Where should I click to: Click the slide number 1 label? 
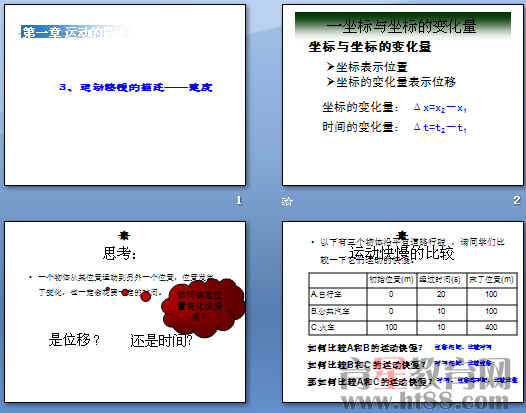click(x=239, y=200)
